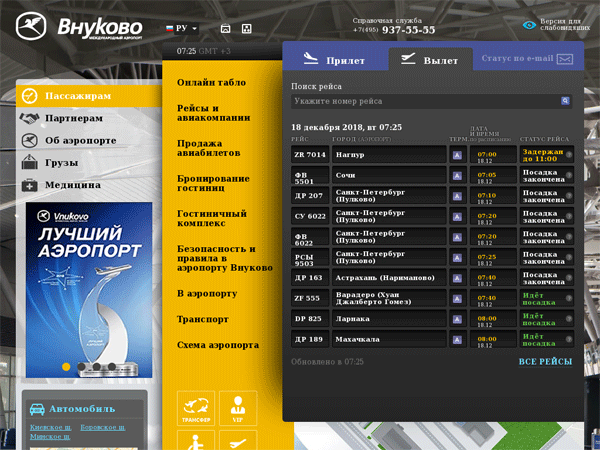Switch to the Прилет arrivals tab
600x450 pixels.
pos(335,60)
